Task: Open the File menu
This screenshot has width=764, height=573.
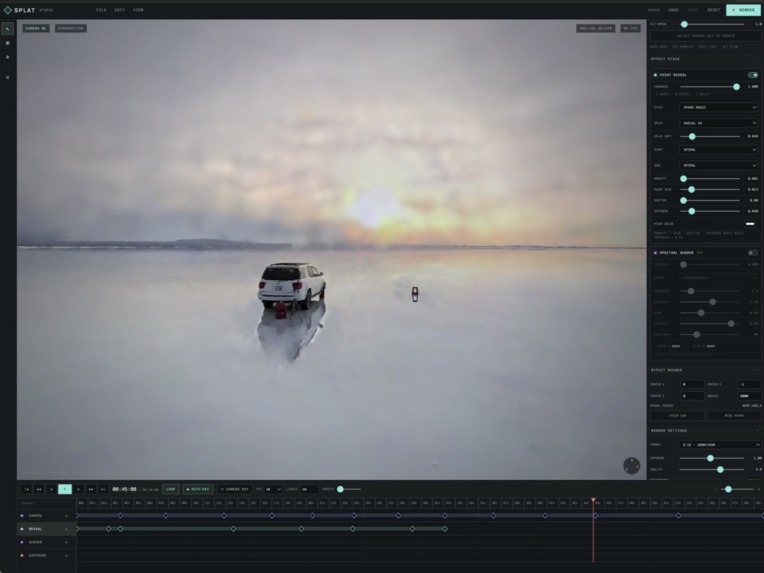Action: coord(101,10)
